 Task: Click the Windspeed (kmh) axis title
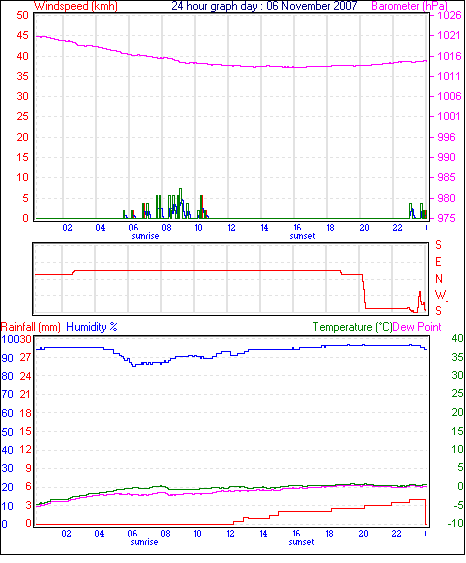click(76, 6)
